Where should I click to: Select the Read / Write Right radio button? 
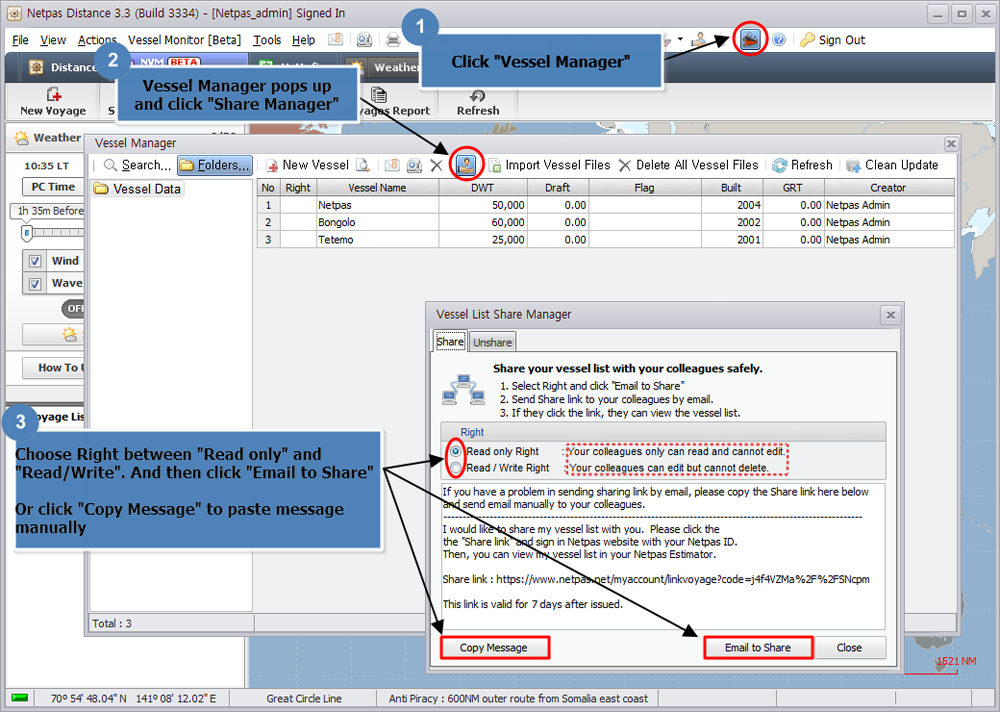[x=455, y=468]
